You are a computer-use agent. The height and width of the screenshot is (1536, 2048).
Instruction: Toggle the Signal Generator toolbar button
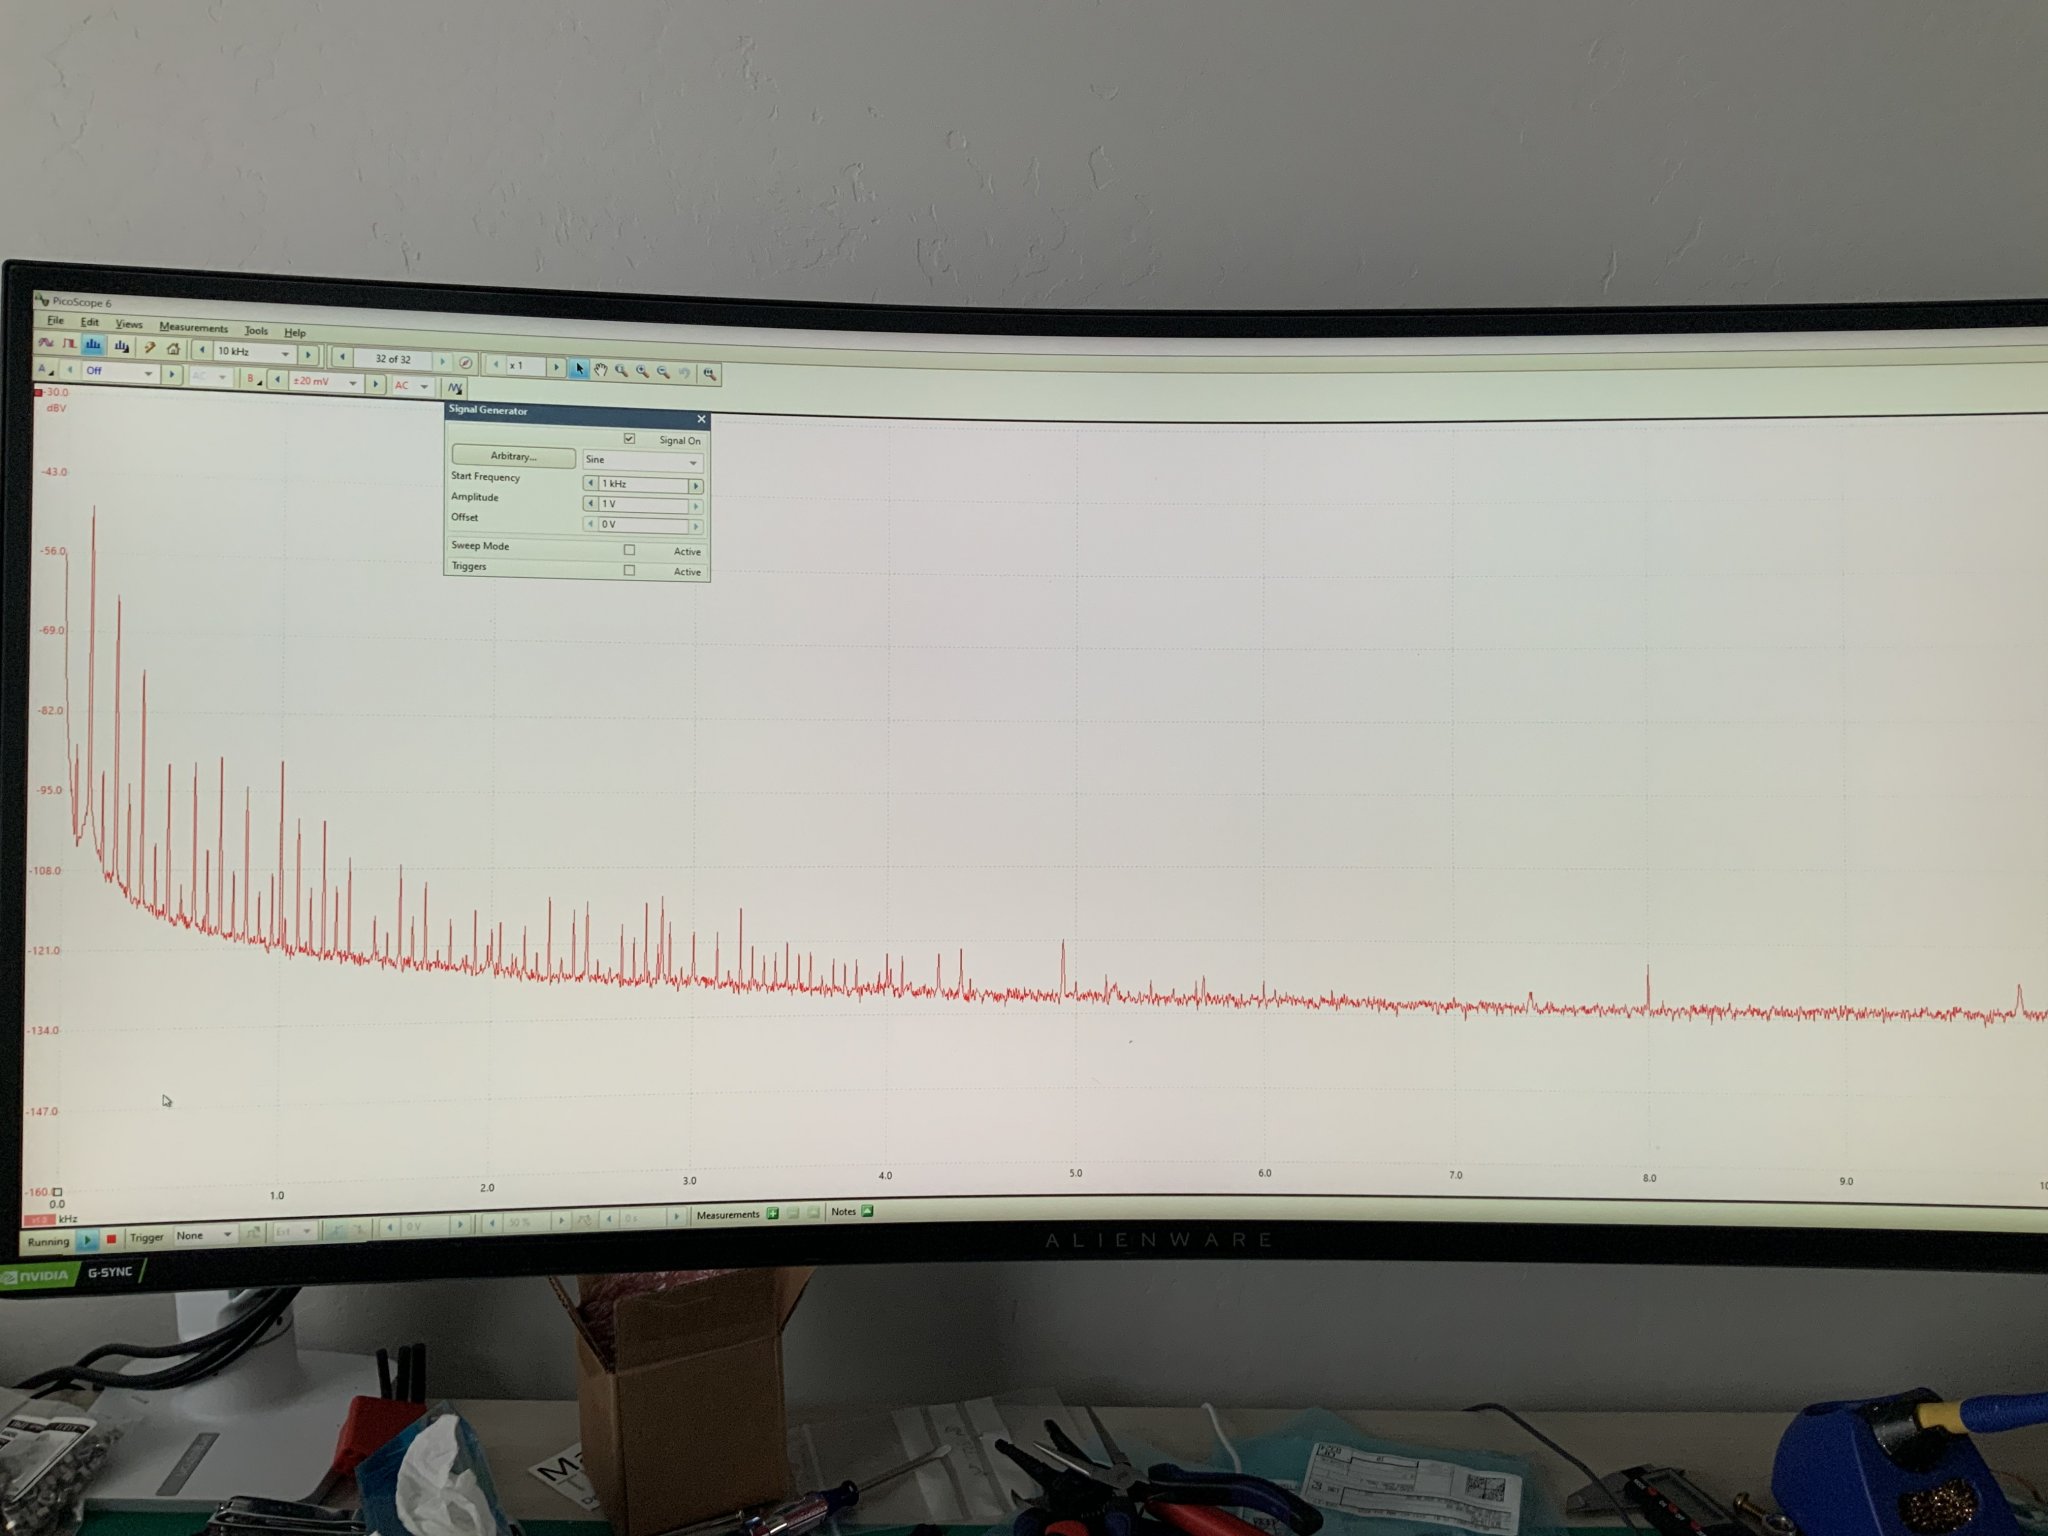(454, 388)
